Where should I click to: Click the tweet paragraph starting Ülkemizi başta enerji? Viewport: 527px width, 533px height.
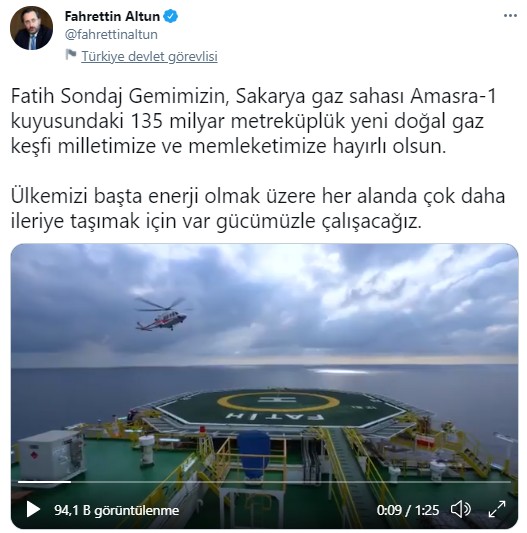pos(258,209)
